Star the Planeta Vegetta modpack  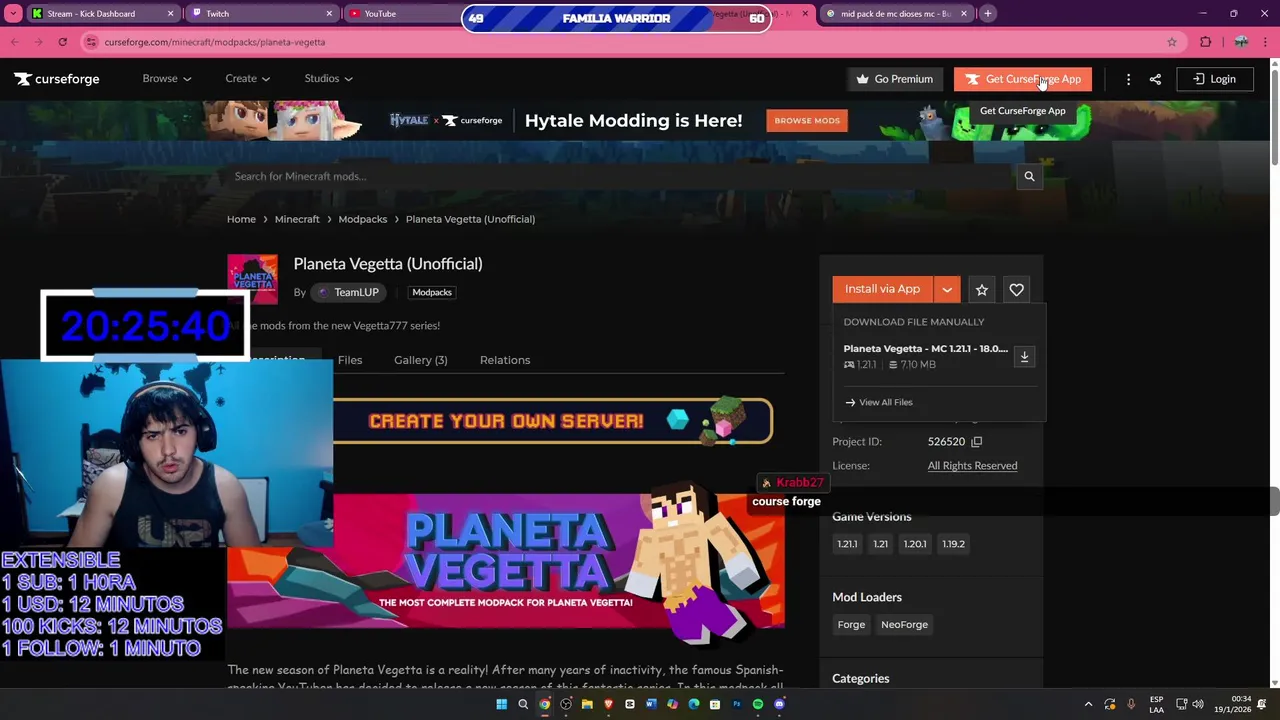click(982, 289)
